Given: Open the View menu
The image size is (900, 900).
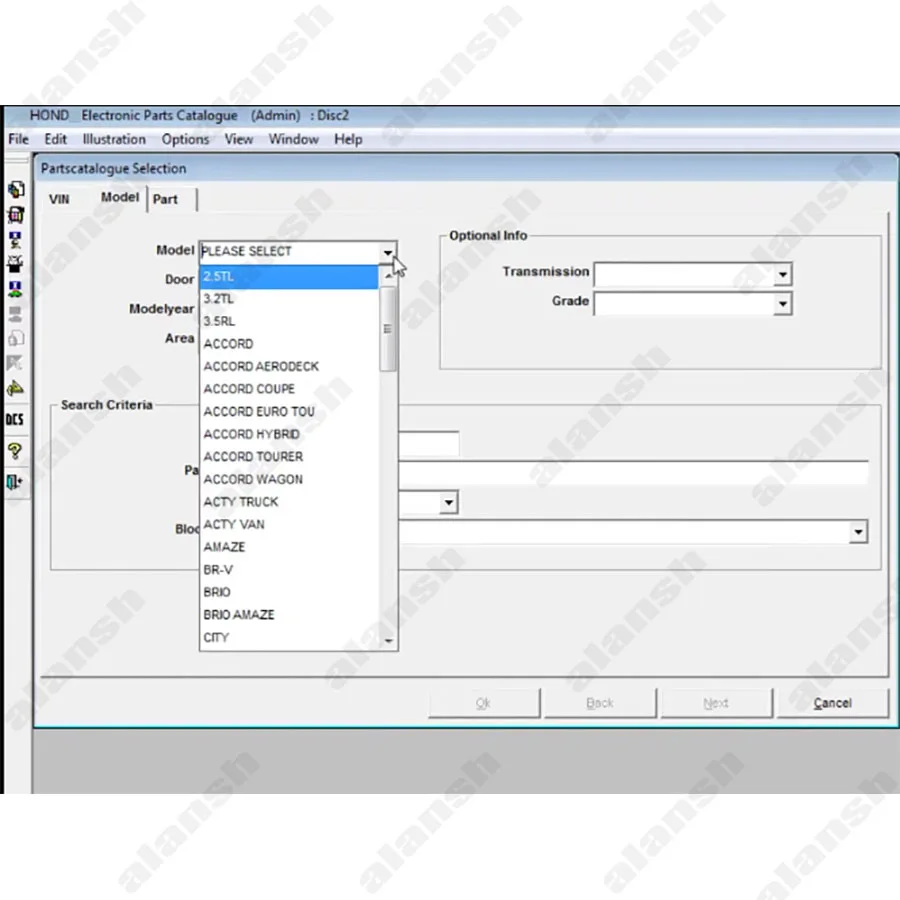Looking at the screenshot, I should click(x=239, y=139).
